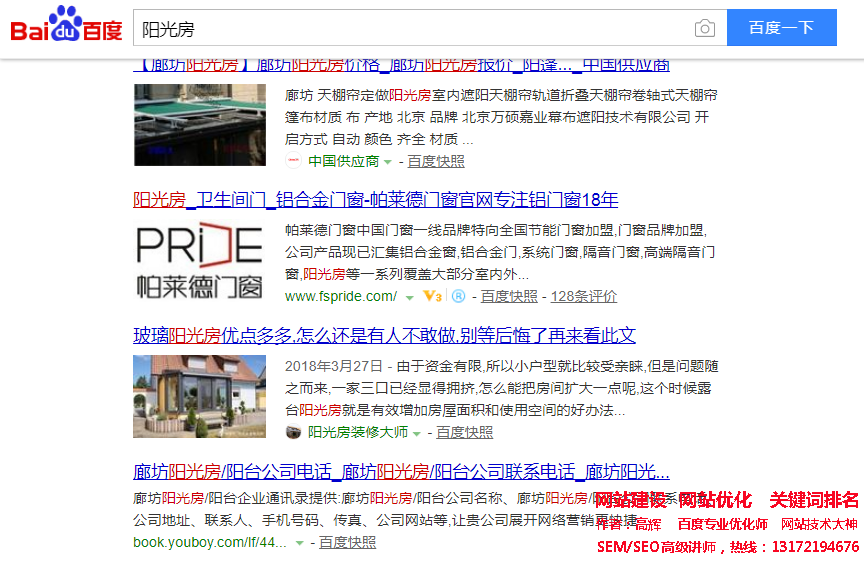Open camera image search in search box
Image resolution: width=864 pixels, height=569 pixels.
point(705,28)
